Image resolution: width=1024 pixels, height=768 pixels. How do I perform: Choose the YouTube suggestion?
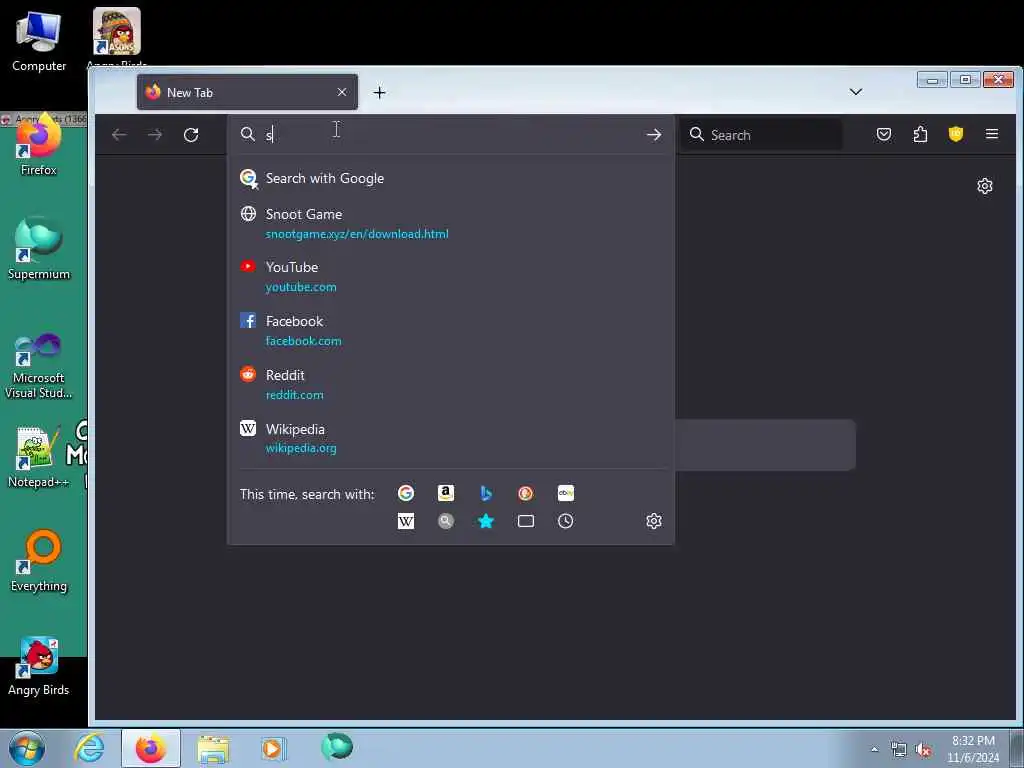(x=451, y=276)
